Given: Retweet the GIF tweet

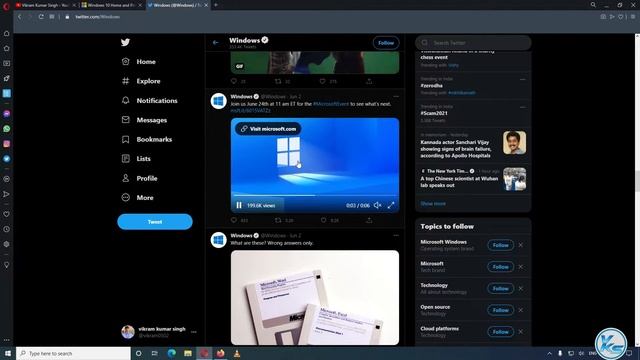Looking at the screenshot, I should point(278,82).
